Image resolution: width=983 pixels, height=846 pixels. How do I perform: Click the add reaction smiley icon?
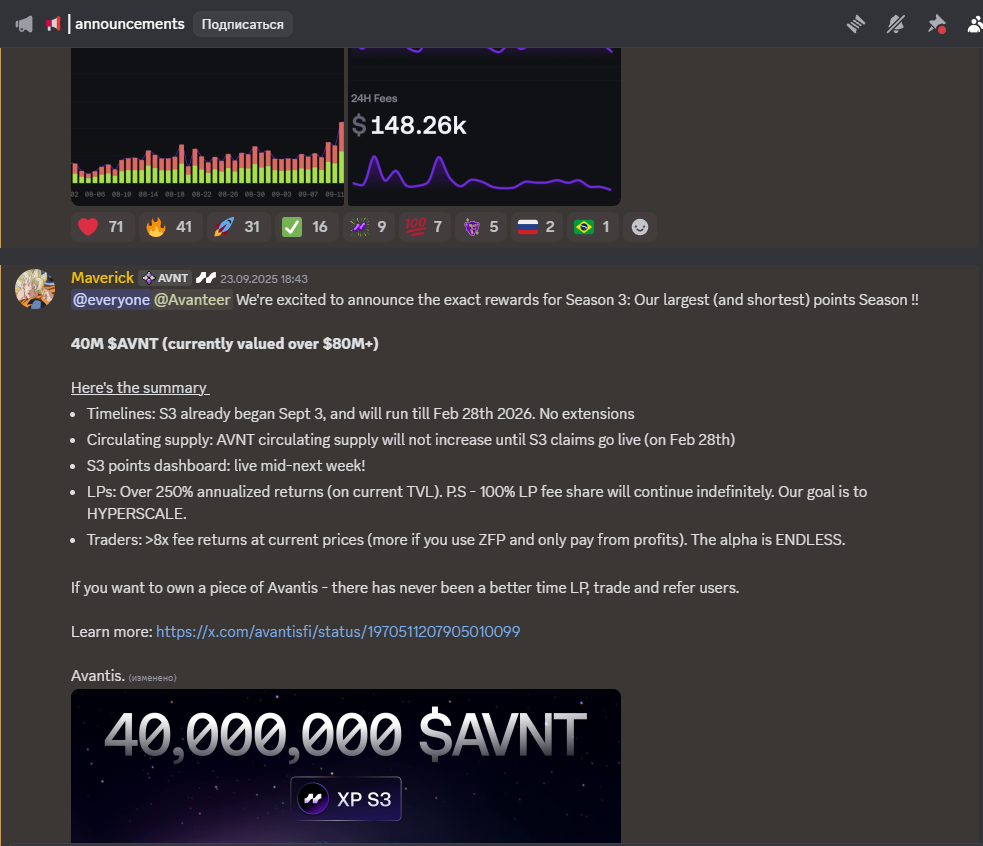tap(640, 227)
